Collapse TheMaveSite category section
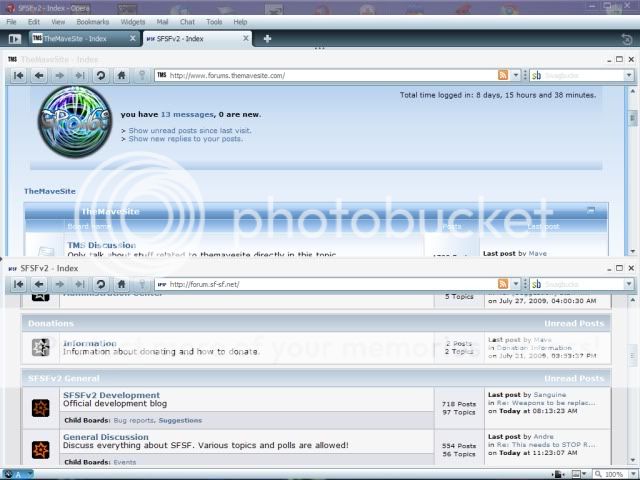640x480 pixels. coord(591,210)
